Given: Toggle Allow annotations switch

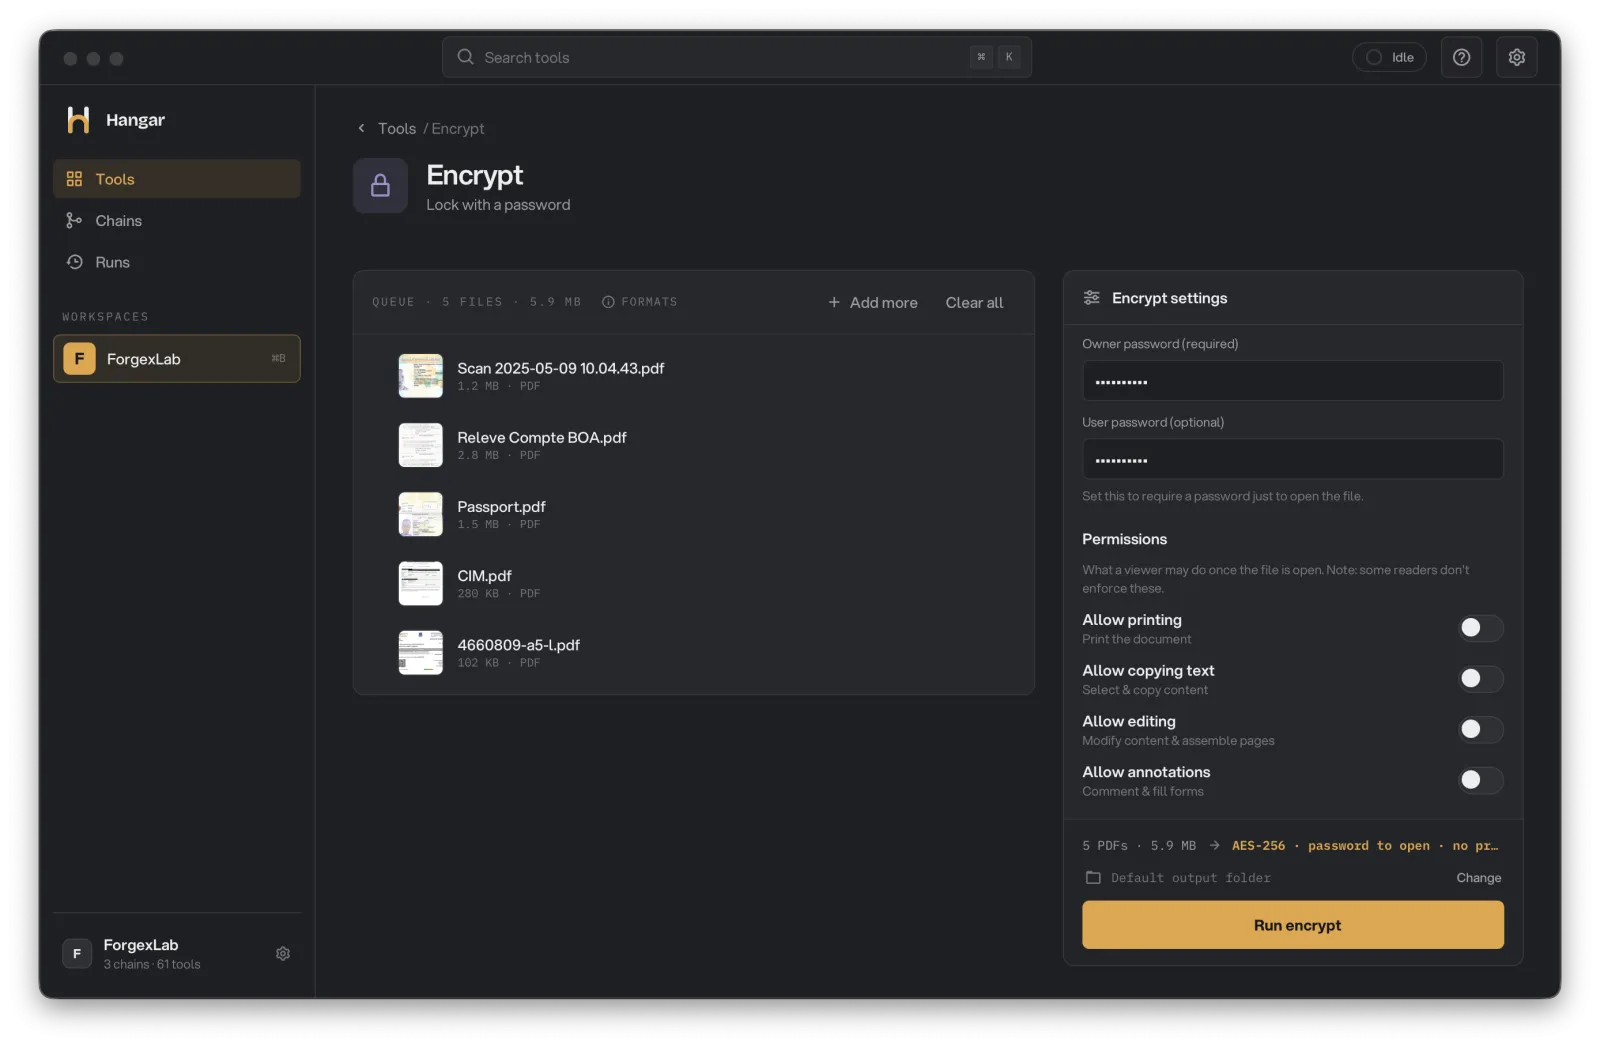Looking at the screenshot, I should point(1480,781).
